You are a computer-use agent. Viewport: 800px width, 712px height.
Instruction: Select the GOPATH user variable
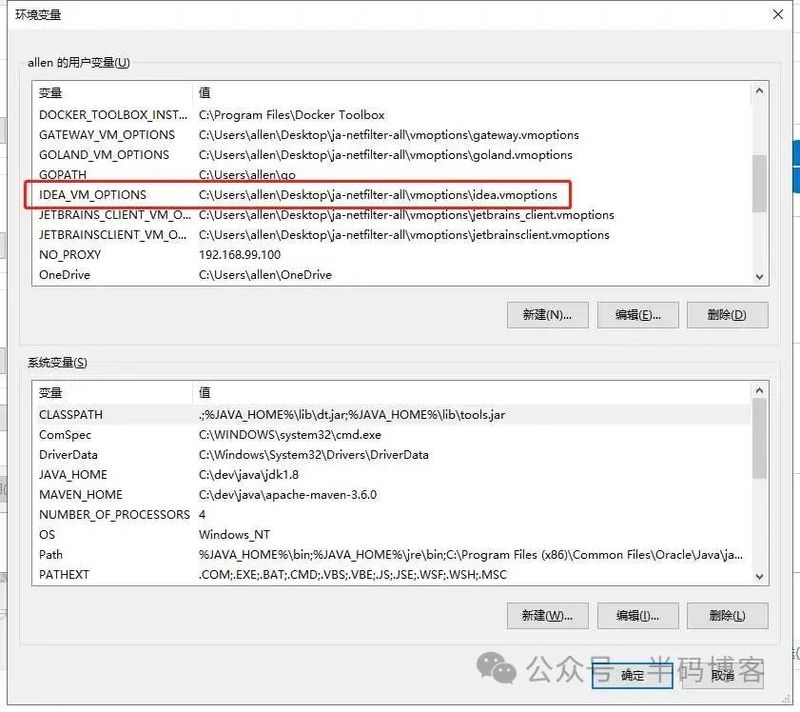pos(63,175)
